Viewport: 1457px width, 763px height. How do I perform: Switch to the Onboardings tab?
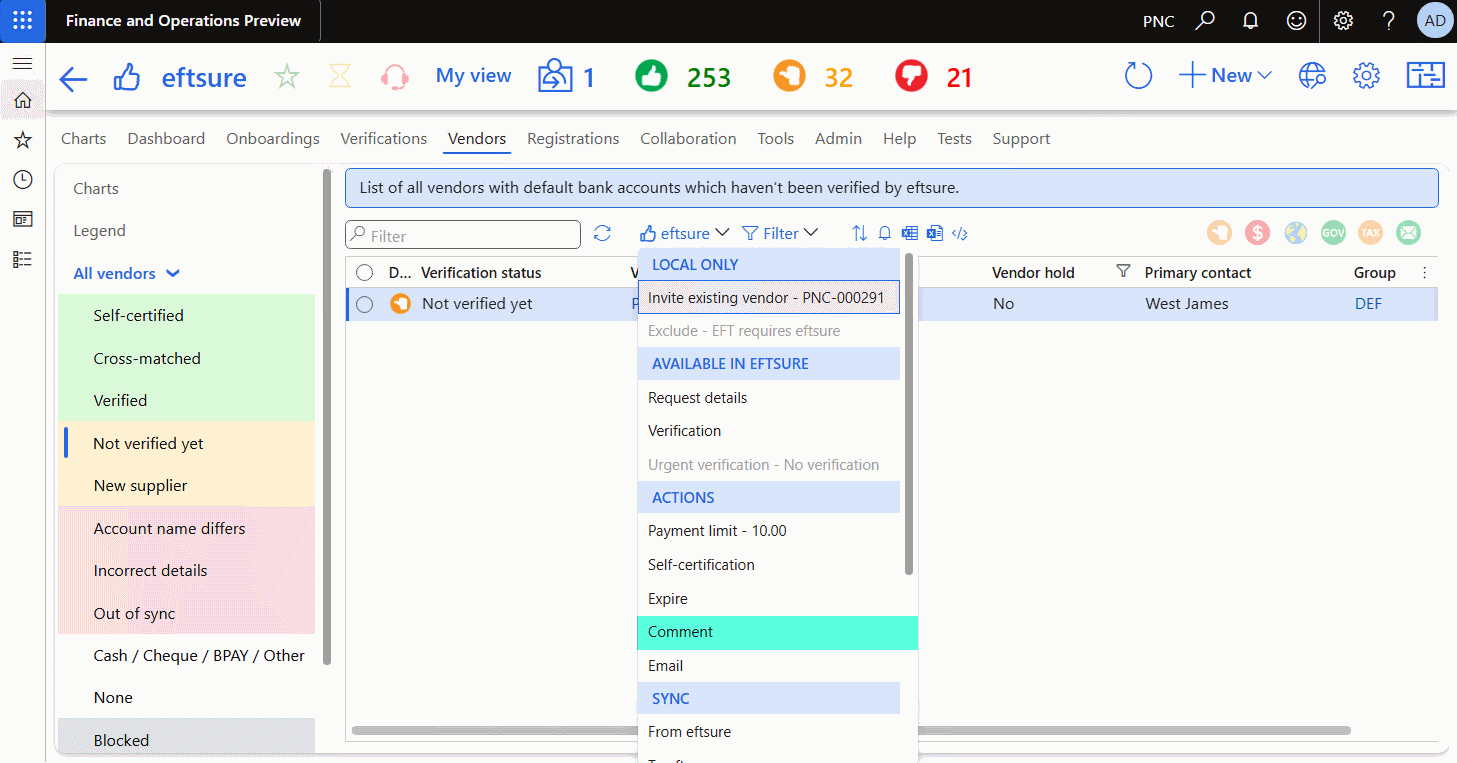tap(273, 139)
